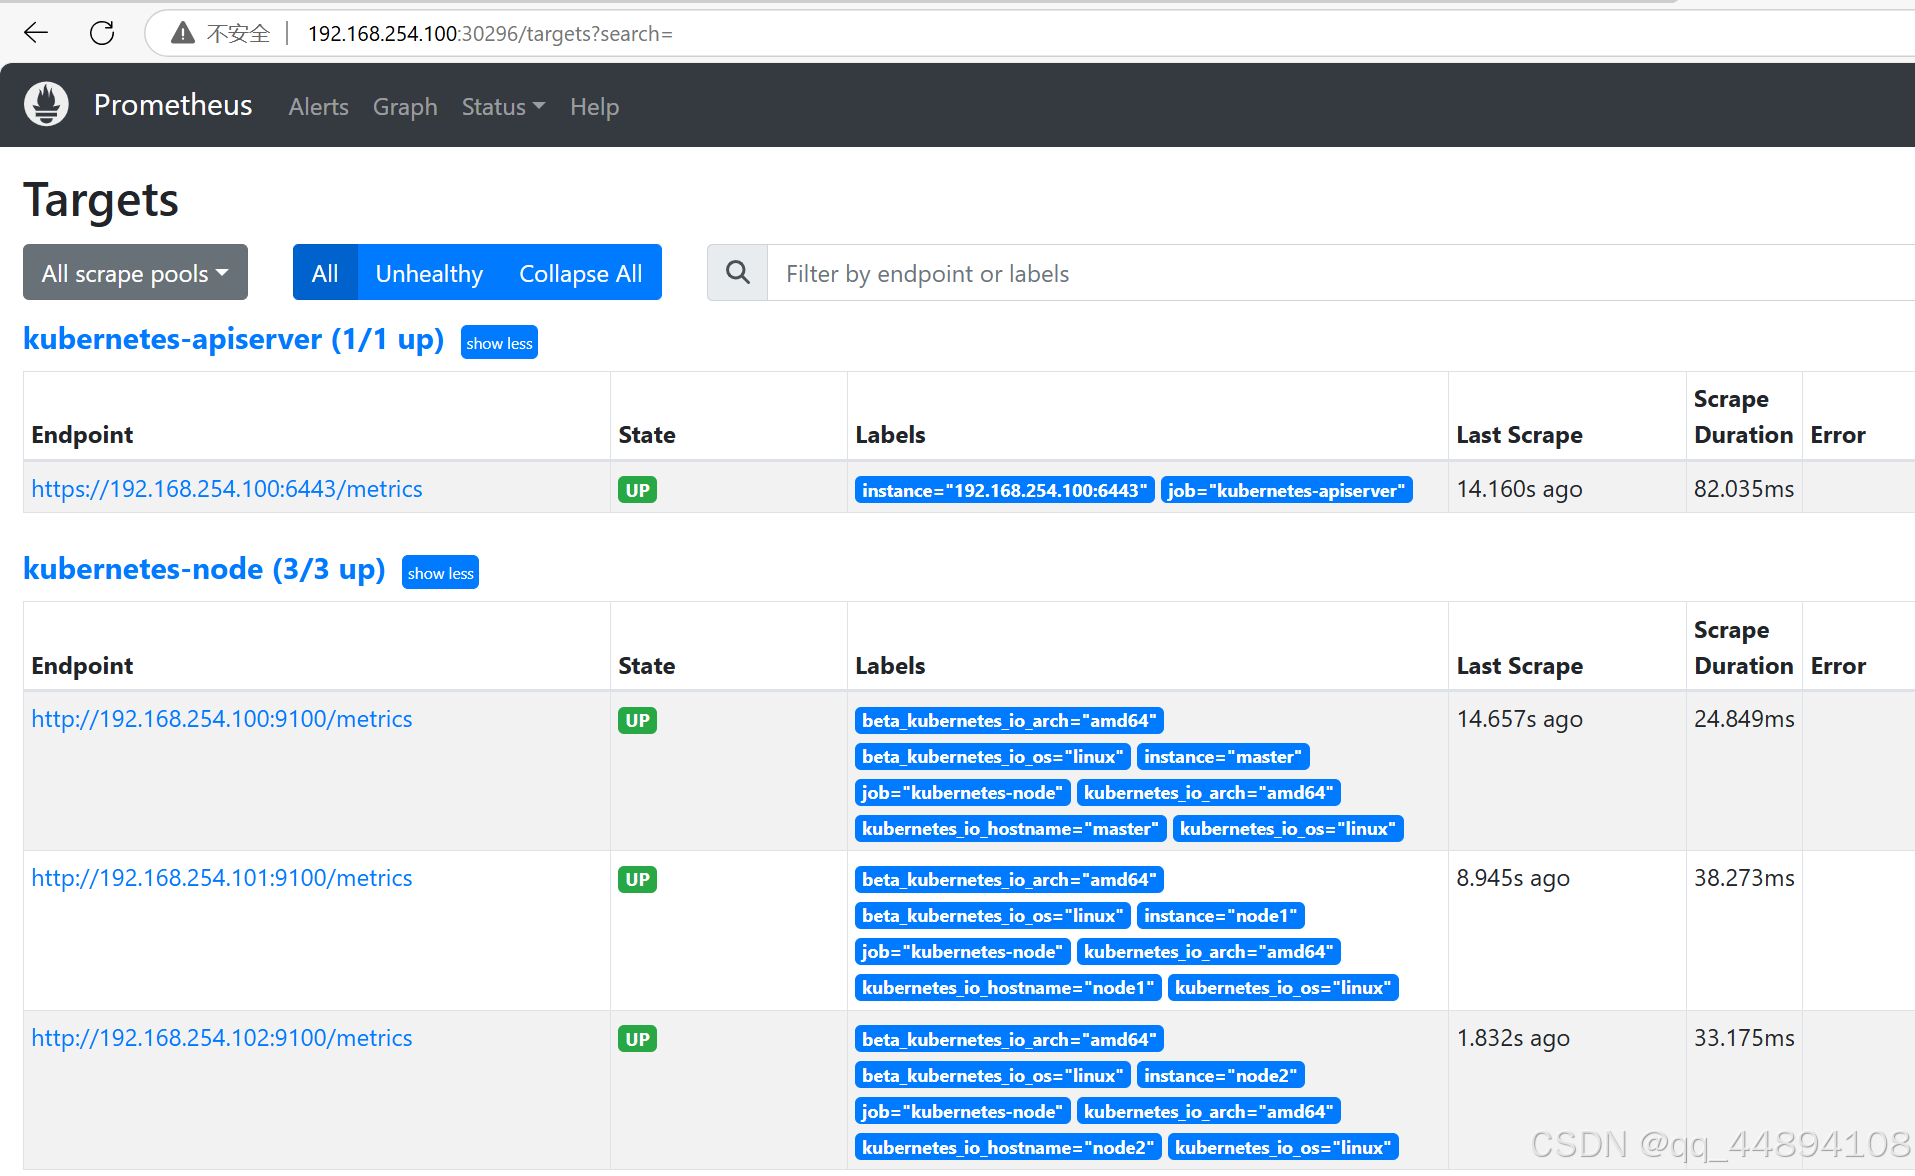Click 14.160s ago last scrape value
This screenshot has height=1176, width=1915.
coord(1519,488)
